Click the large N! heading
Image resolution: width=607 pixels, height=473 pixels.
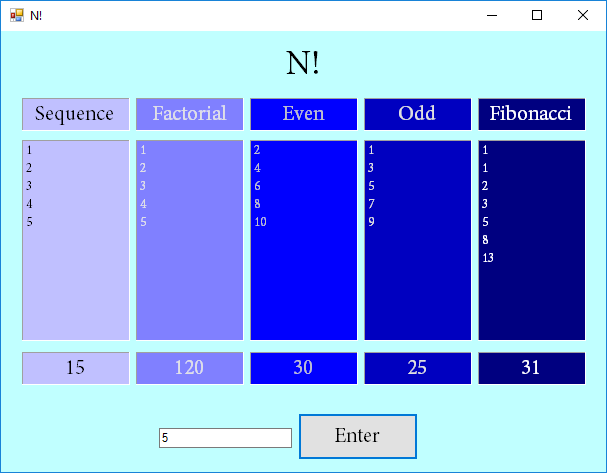pos(303,63)
